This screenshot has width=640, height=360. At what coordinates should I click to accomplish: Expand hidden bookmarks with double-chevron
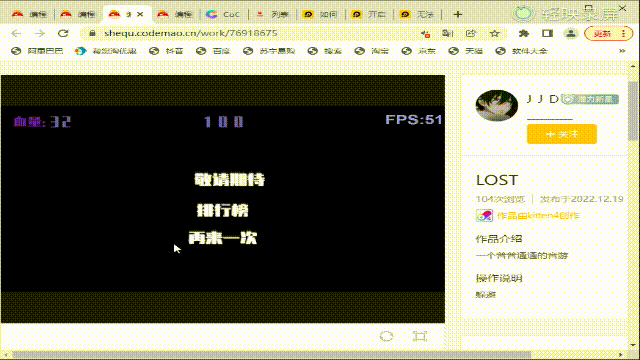click(x=622, y=51)
